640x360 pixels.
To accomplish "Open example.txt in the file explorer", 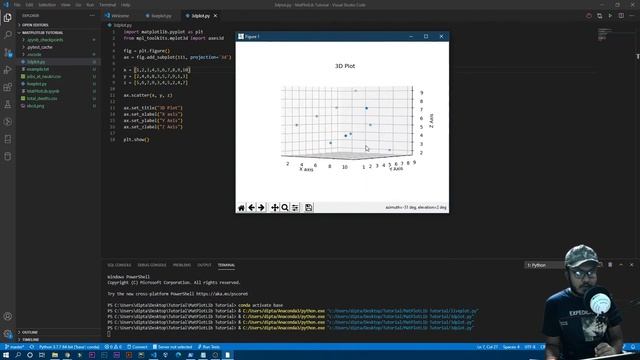I will 38,69.
